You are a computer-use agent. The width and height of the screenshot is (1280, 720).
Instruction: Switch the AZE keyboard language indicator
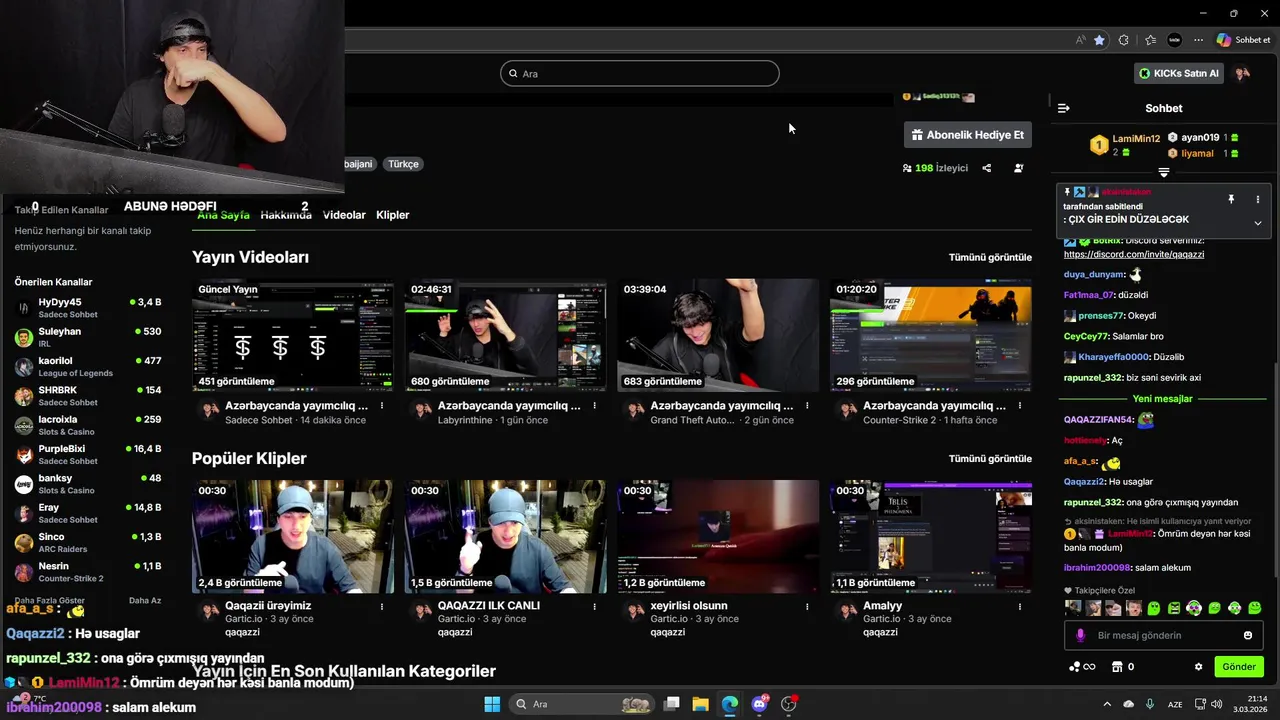[1175, 704]
